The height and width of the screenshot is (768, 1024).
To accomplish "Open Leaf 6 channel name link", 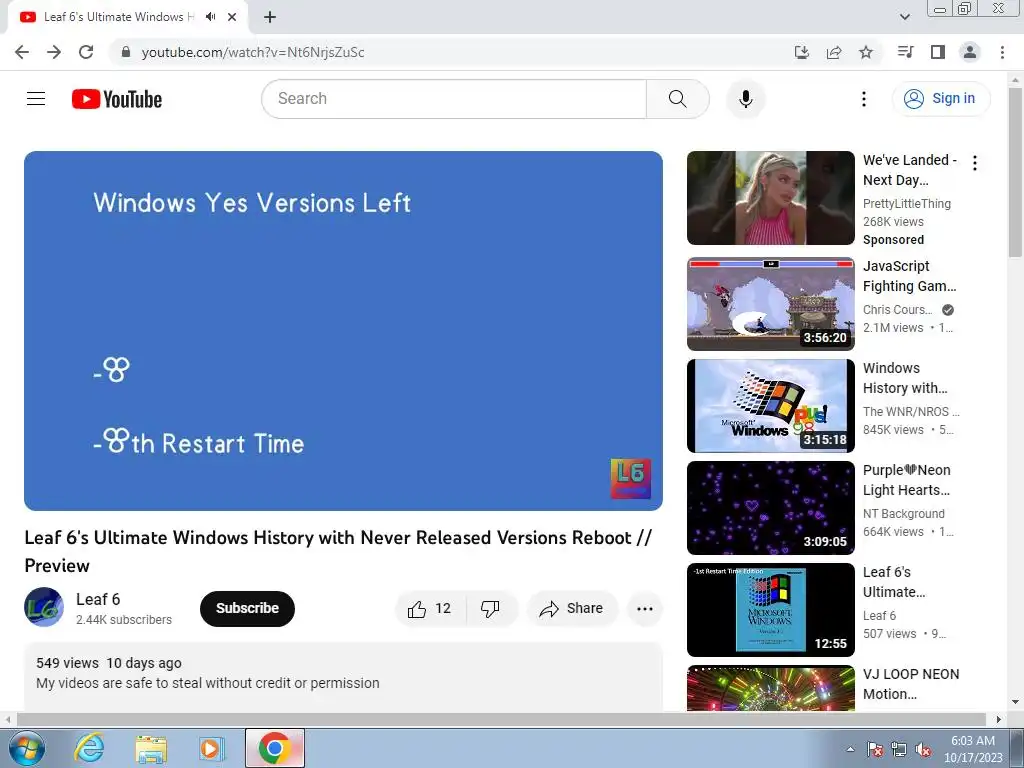I will pos(98,599).
